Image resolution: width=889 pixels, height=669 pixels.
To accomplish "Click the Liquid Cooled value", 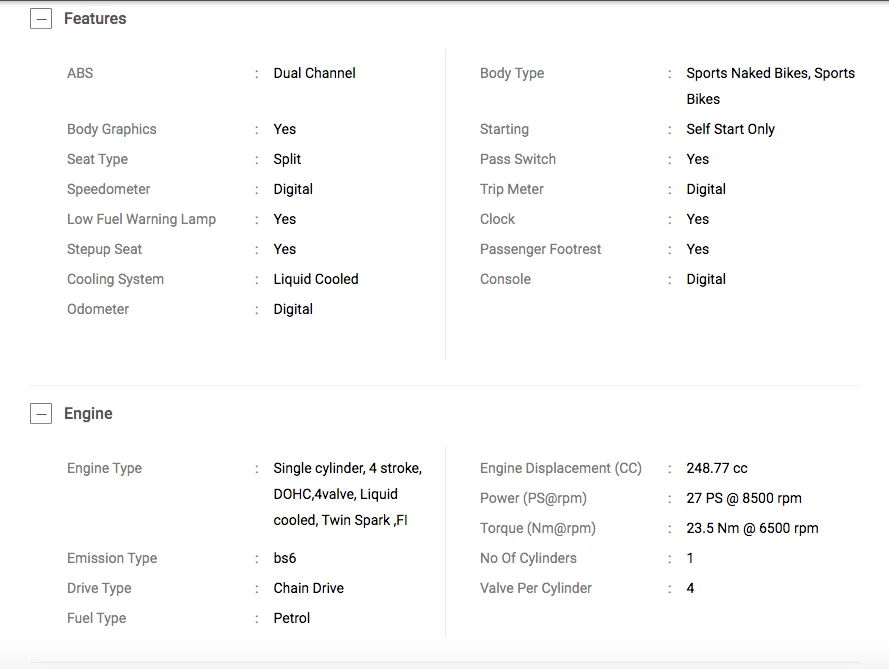I will (x=315, y=279).
